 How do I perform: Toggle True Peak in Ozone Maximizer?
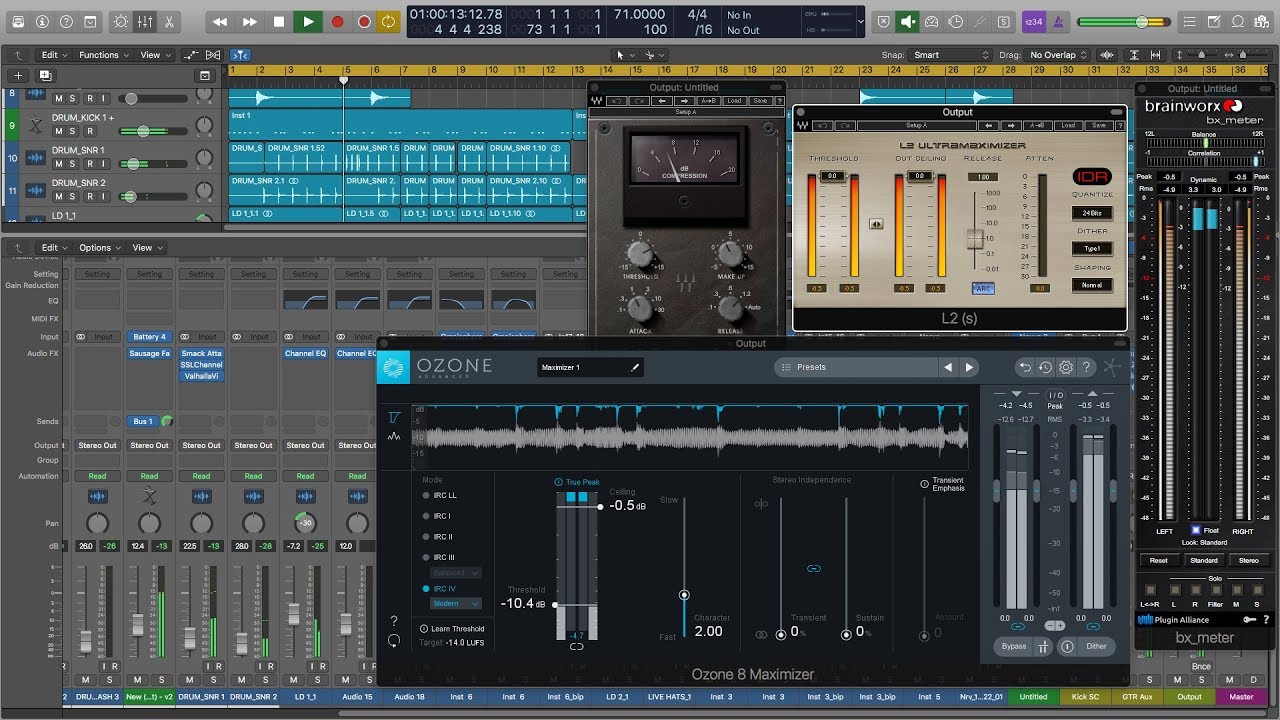tap(575, 482)
